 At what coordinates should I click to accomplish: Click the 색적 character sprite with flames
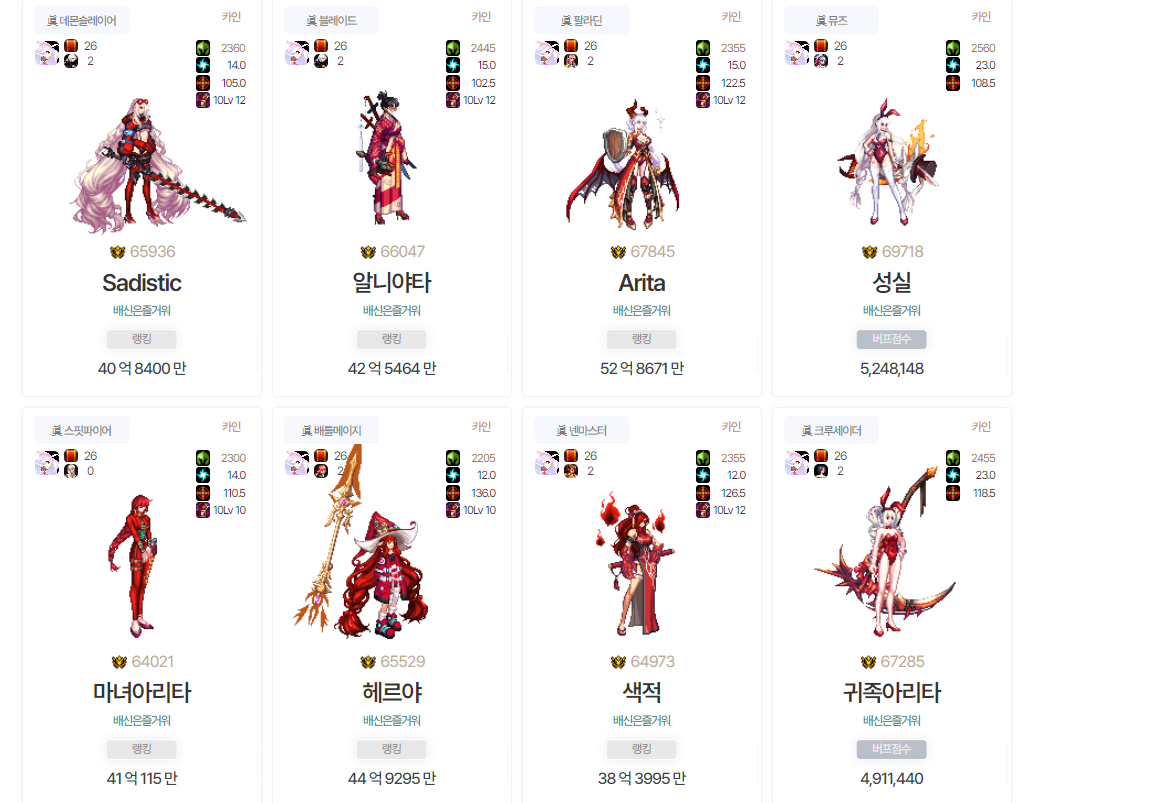(634, 564)
